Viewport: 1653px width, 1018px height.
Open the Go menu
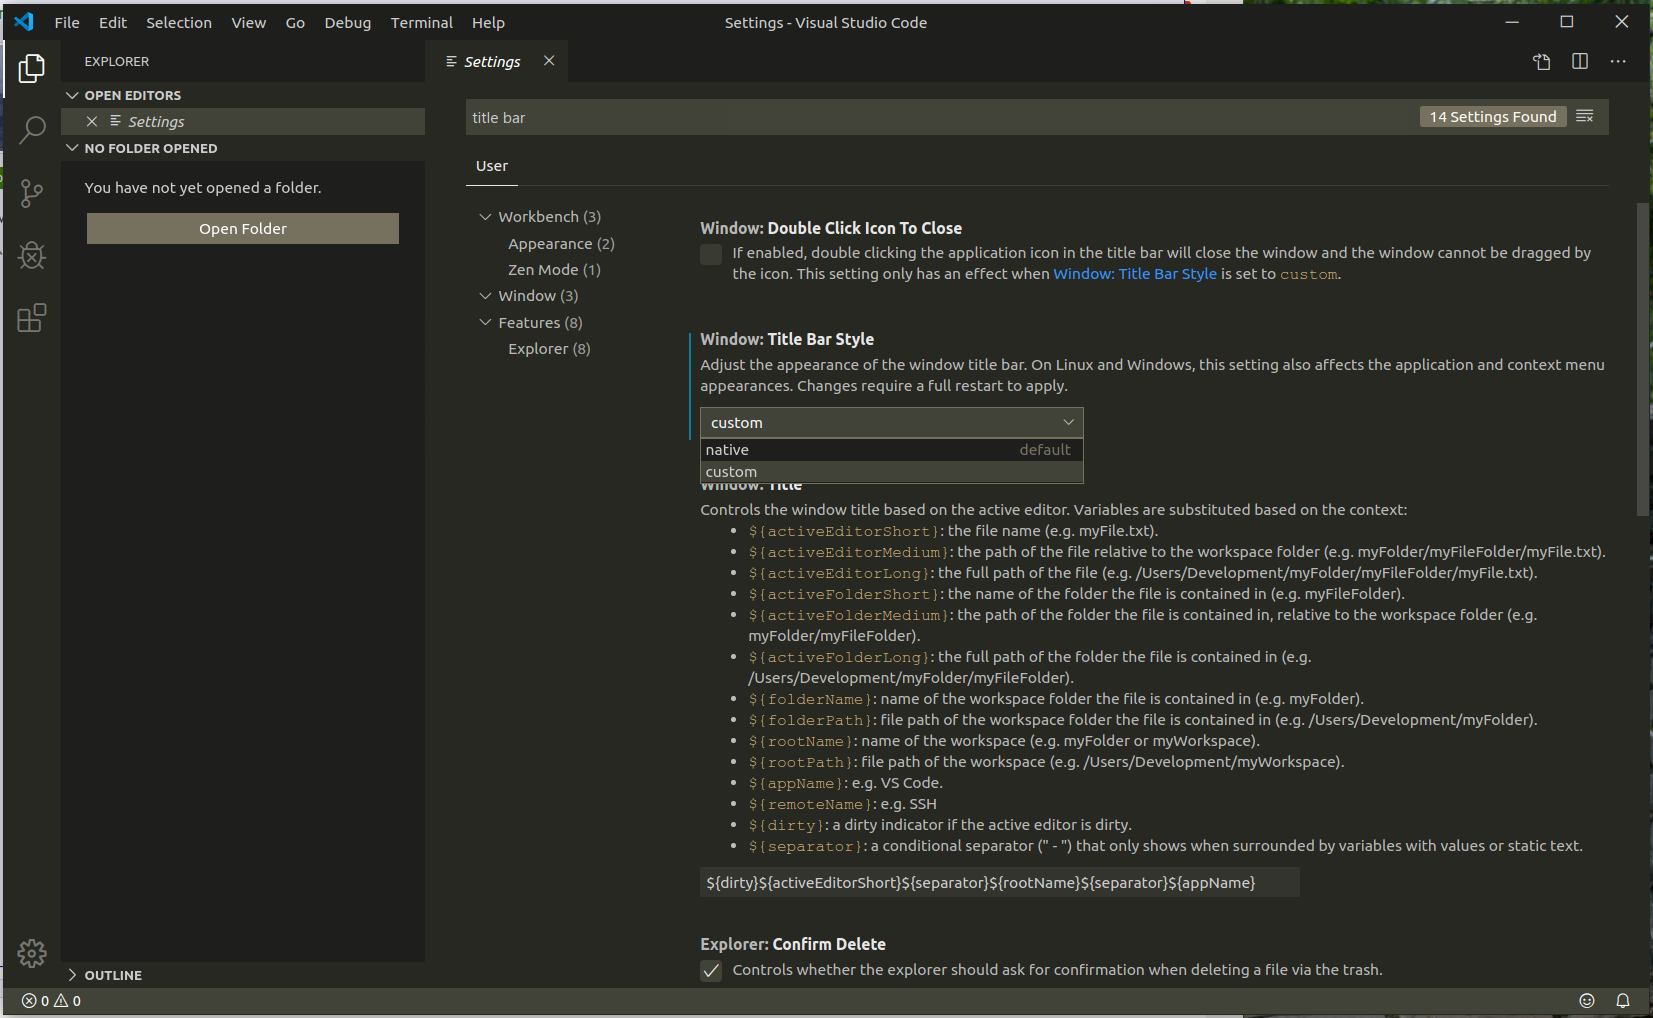tap(295, 22)
